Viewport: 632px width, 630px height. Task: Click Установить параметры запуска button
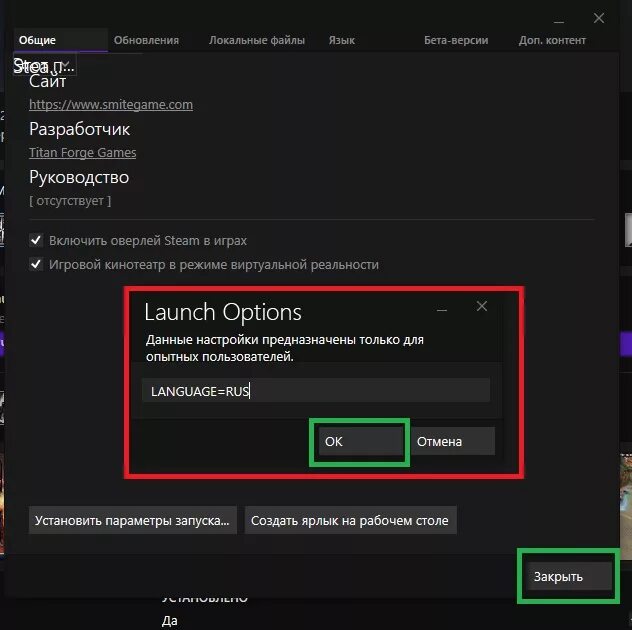click(133, 520)
